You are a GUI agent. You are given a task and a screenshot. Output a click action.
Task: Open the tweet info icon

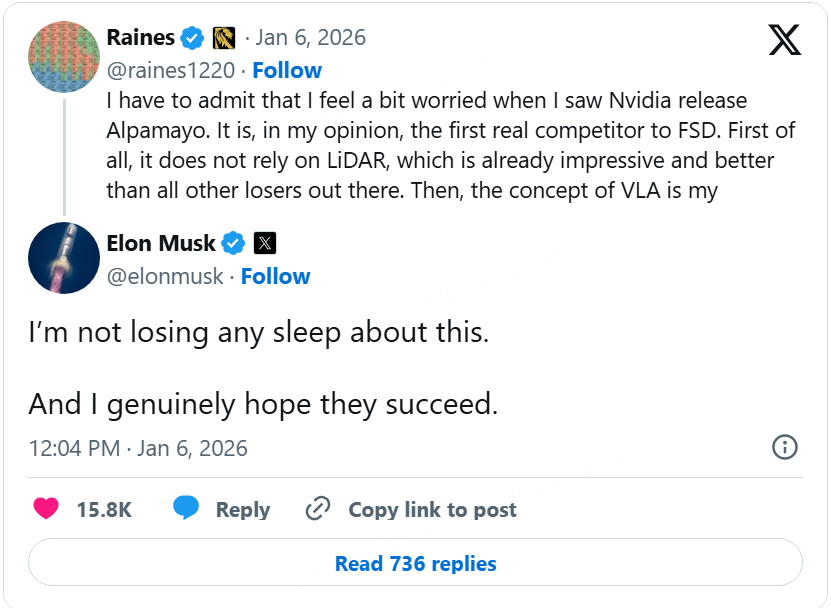pos(786,447)
